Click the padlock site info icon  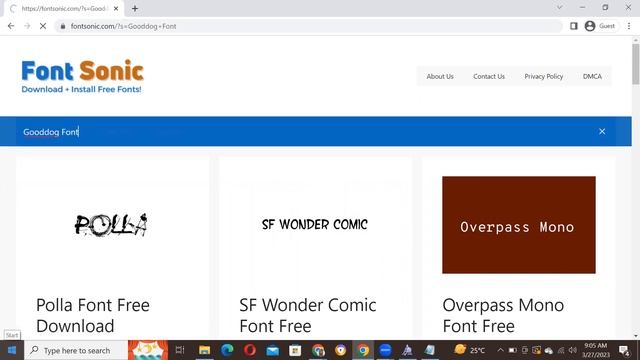click(x=62, y=26)
